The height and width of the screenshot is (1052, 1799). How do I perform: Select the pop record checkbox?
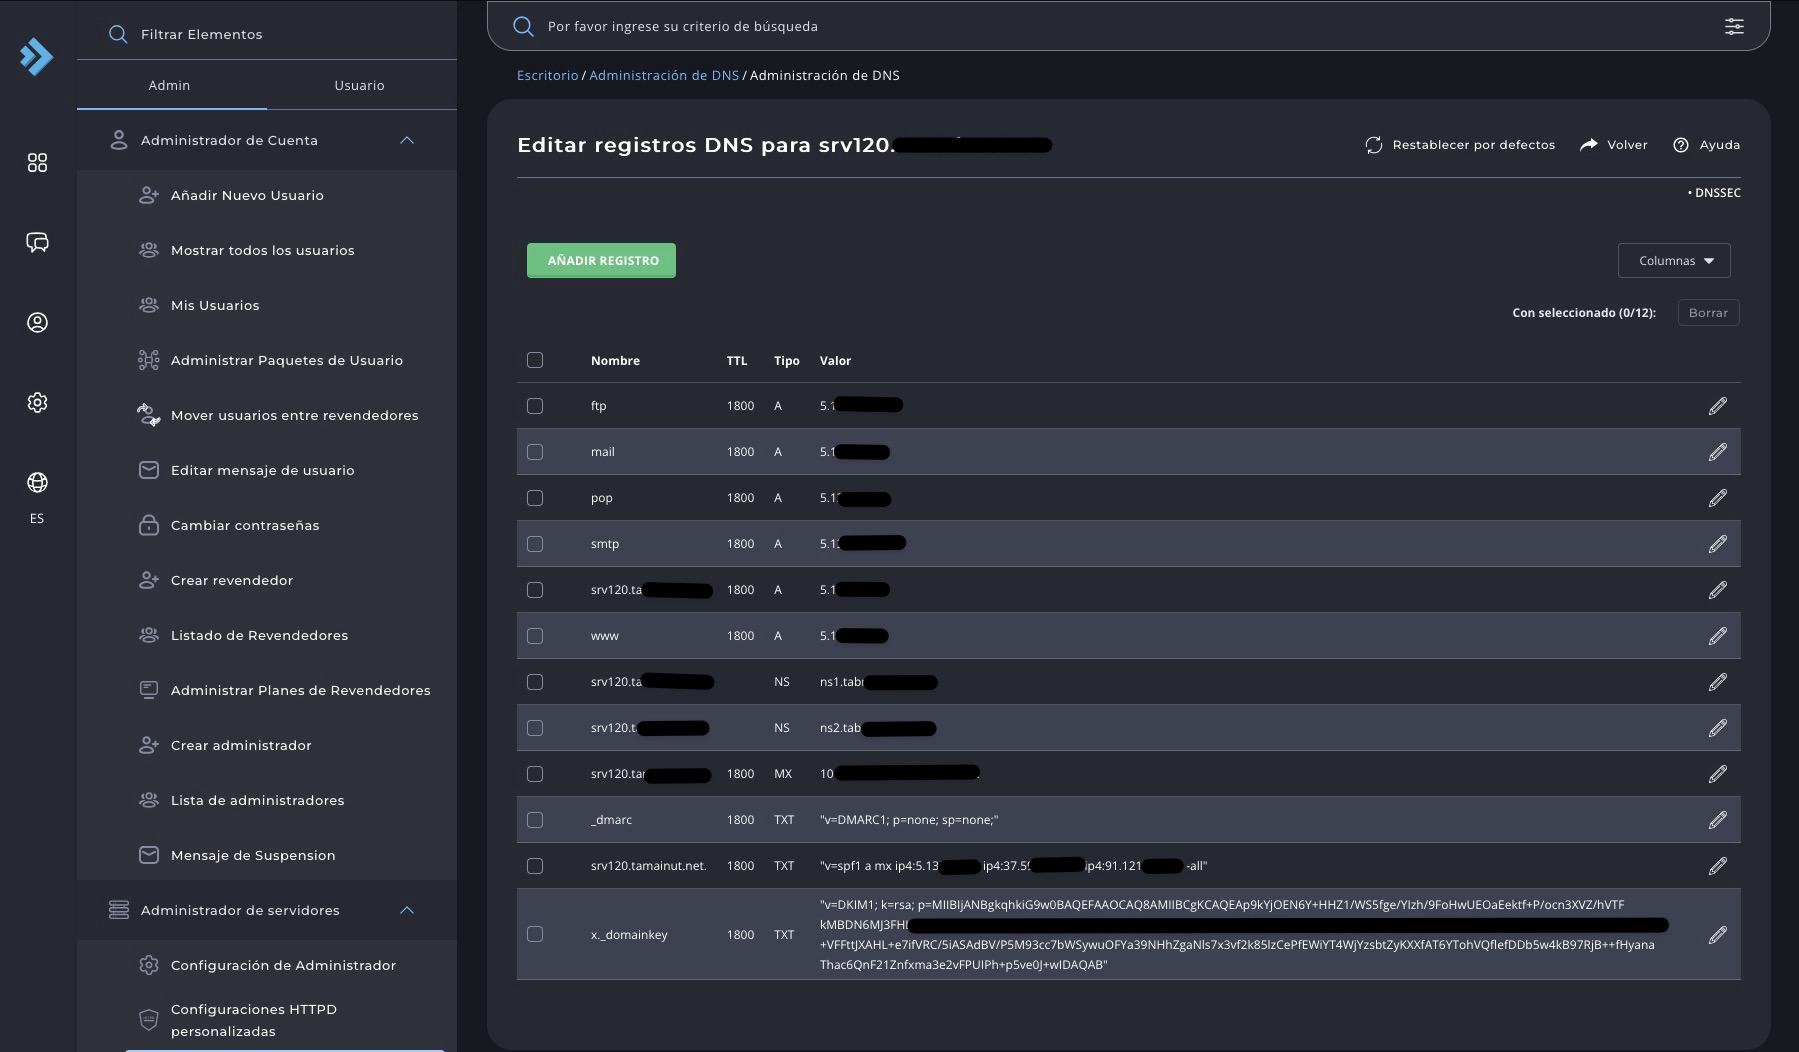(535, 498)
